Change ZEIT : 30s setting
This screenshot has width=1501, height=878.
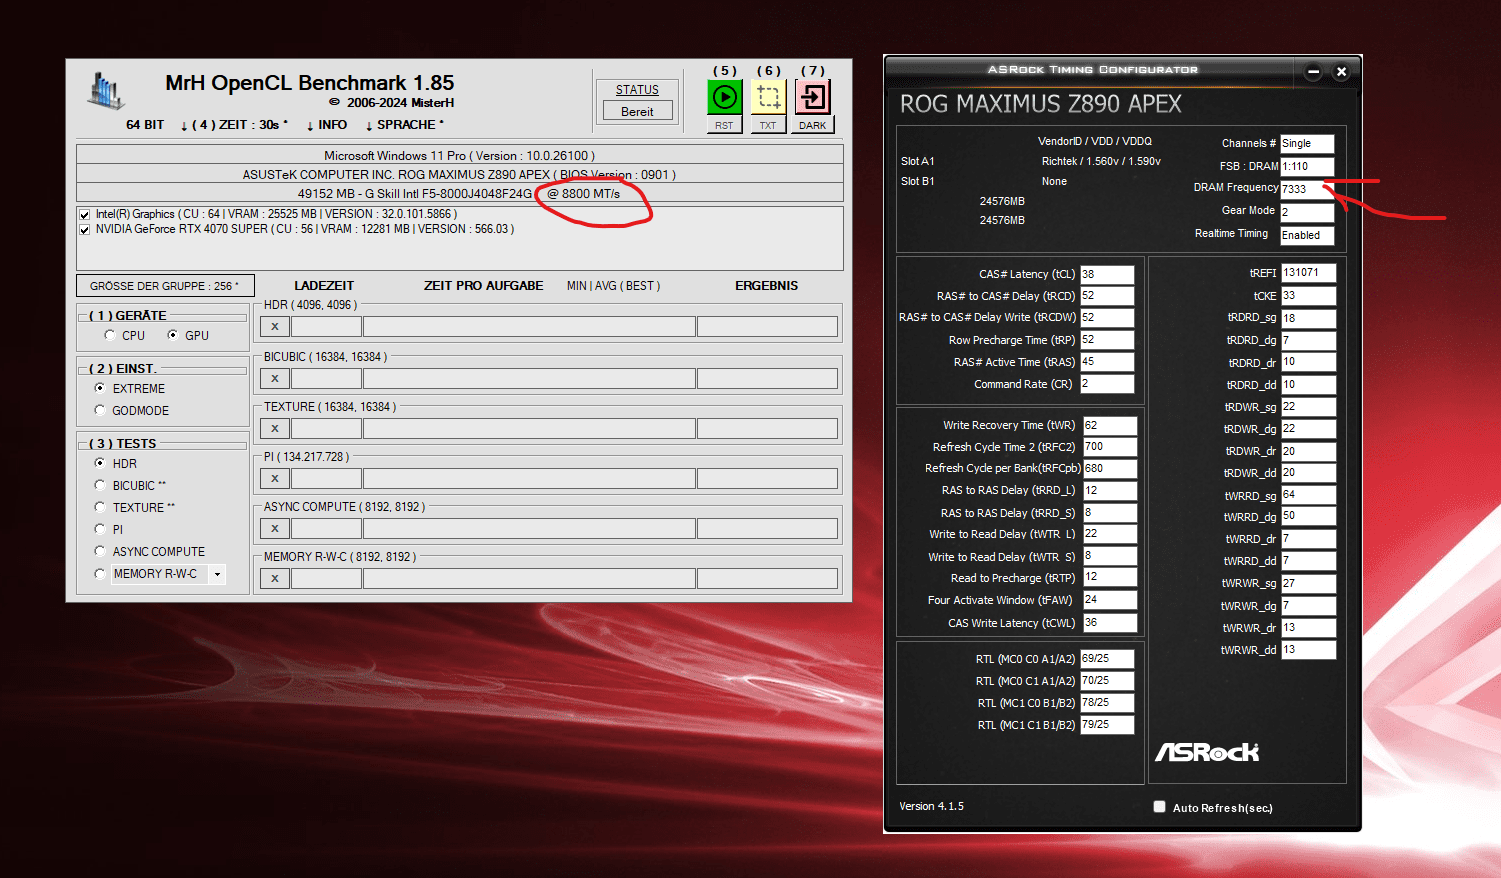point(234,125)
